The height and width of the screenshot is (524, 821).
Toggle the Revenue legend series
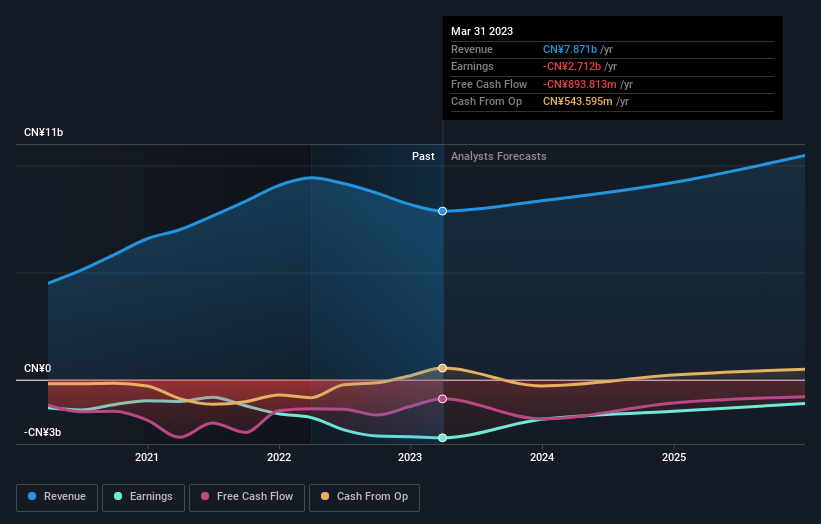(57, 497)
